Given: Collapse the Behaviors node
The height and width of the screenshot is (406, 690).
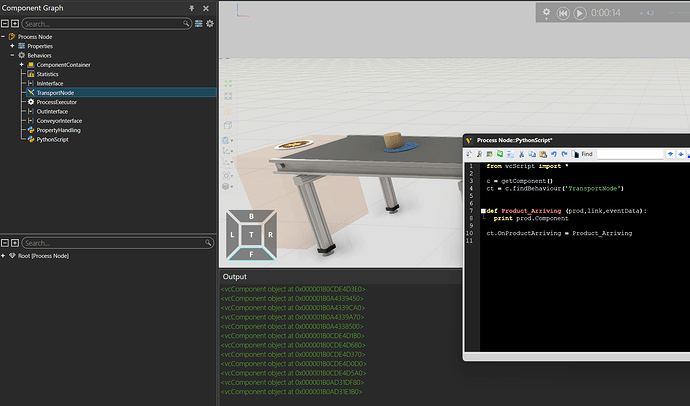Looking at the screenshot, I should [x=12, y=55].
